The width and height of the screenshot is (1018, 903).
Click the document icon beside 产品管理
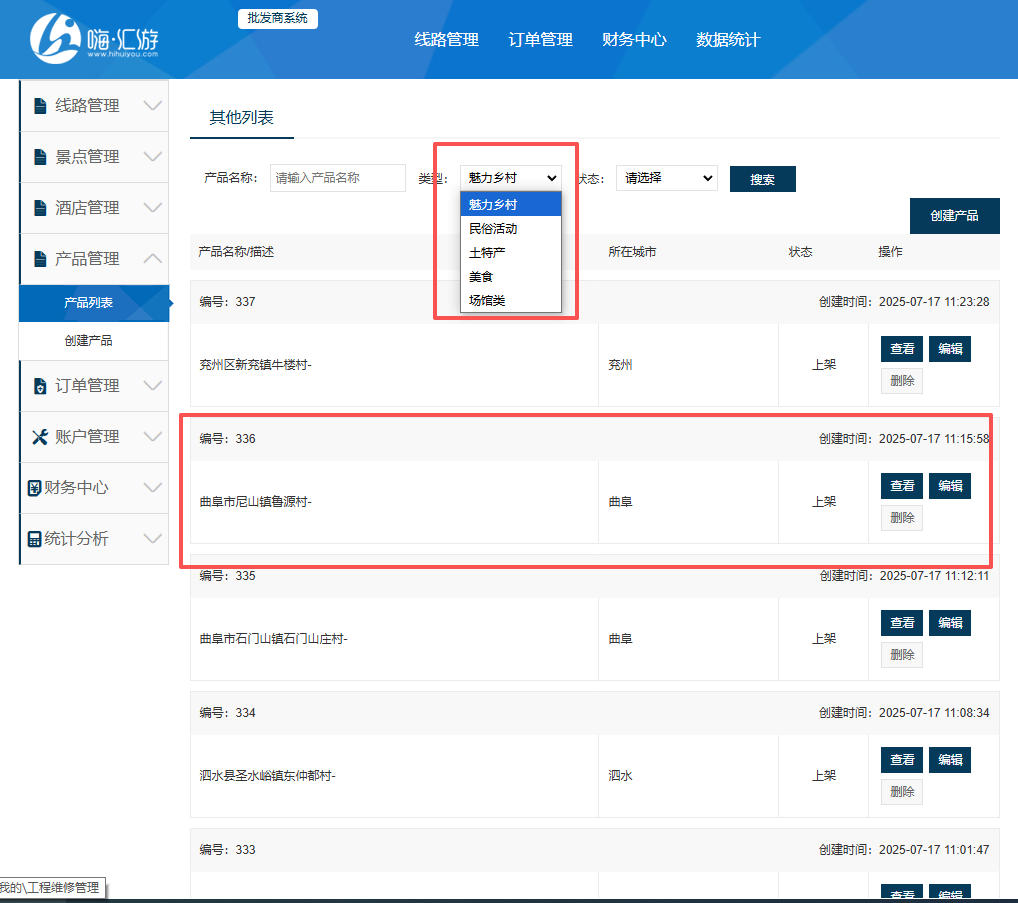[40, 259]
